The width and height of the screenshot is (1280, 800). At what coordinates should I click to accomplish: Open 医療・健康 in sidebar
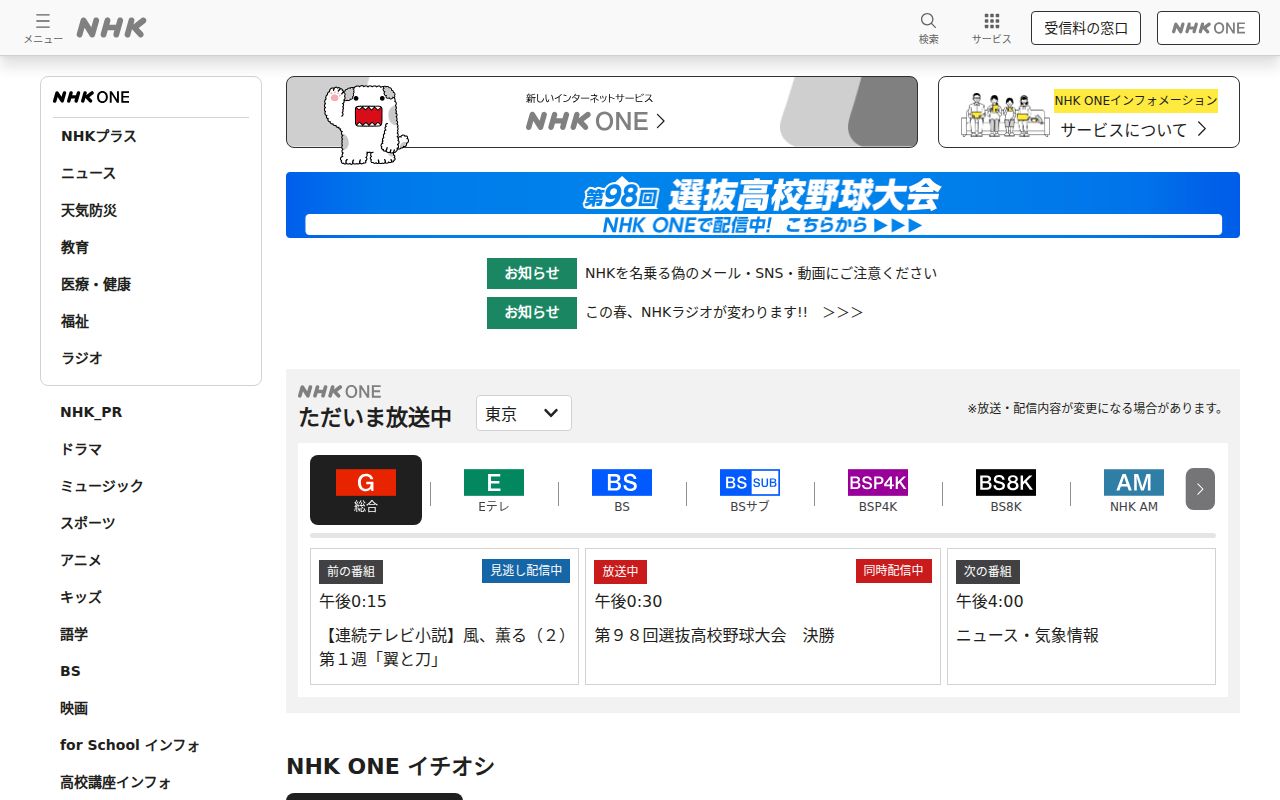[96, 284]
